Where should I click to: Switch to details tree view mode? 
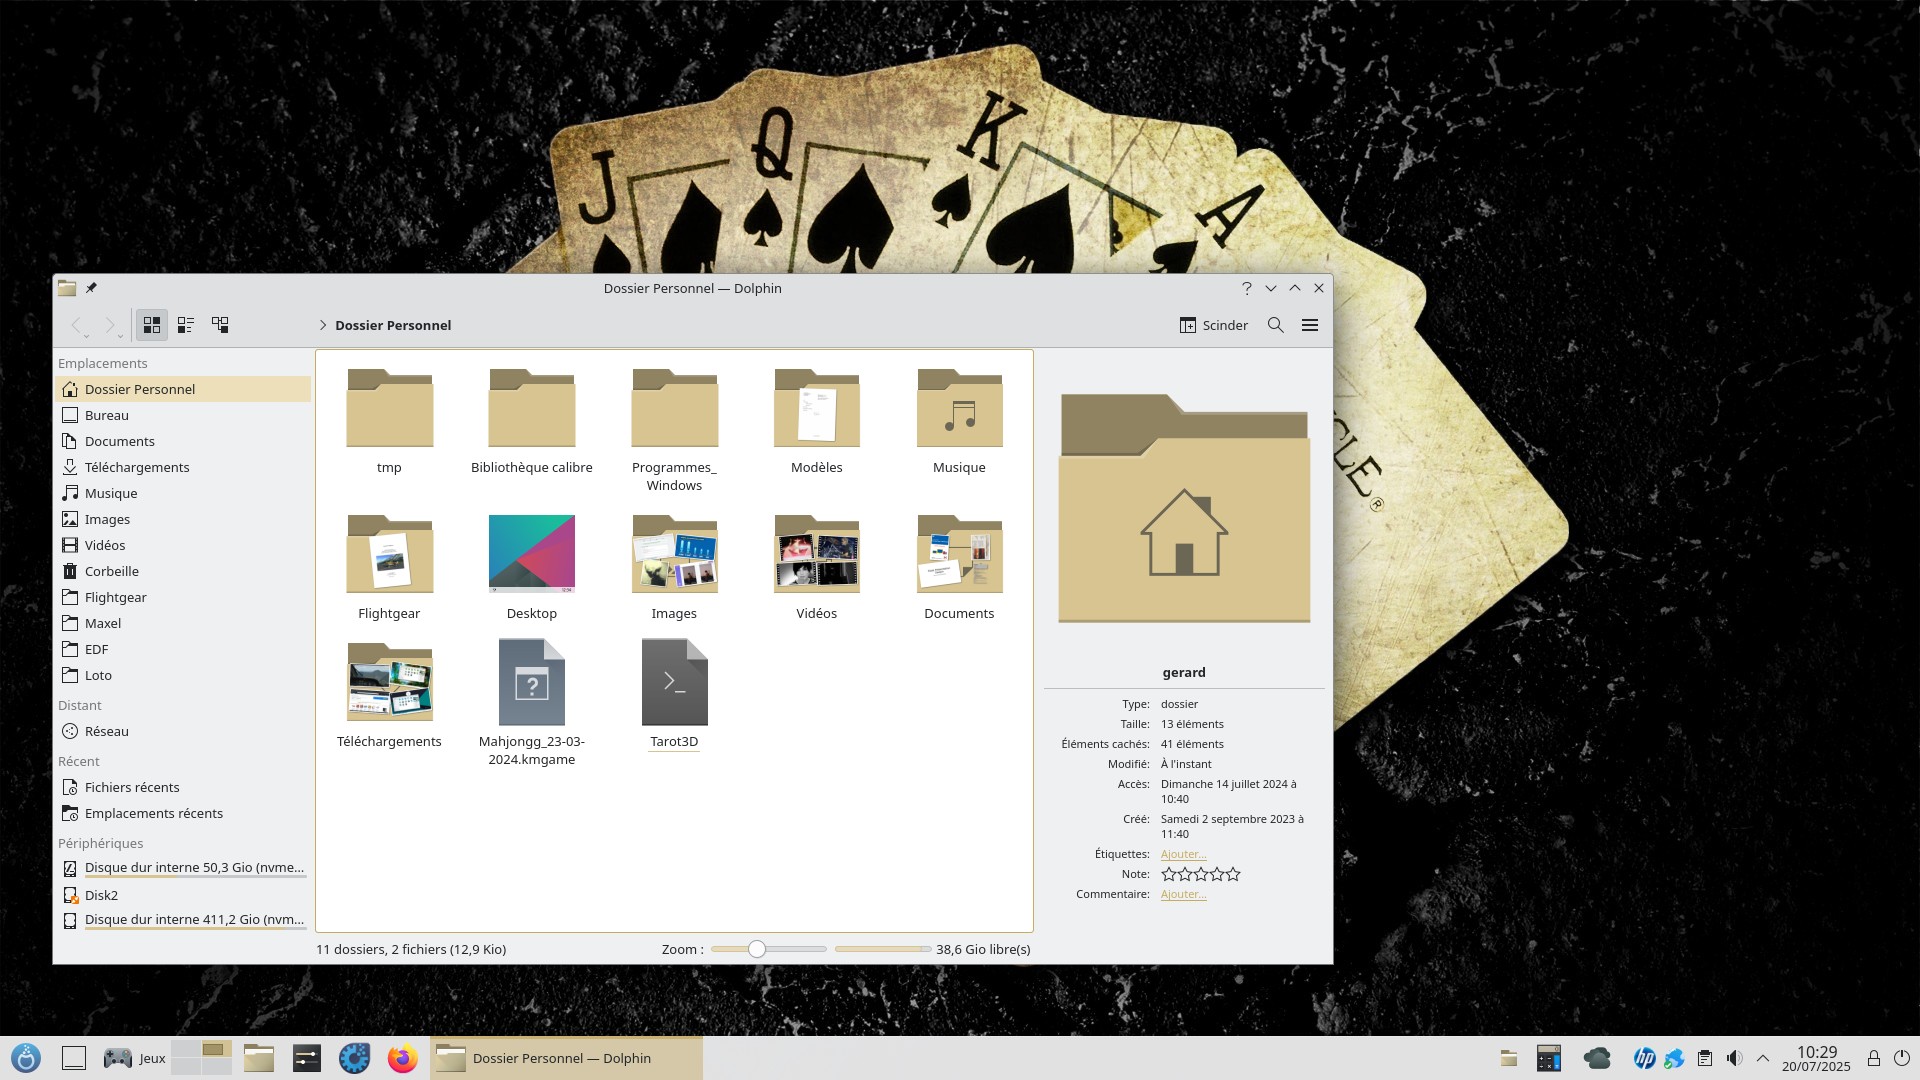pos(220,325)
